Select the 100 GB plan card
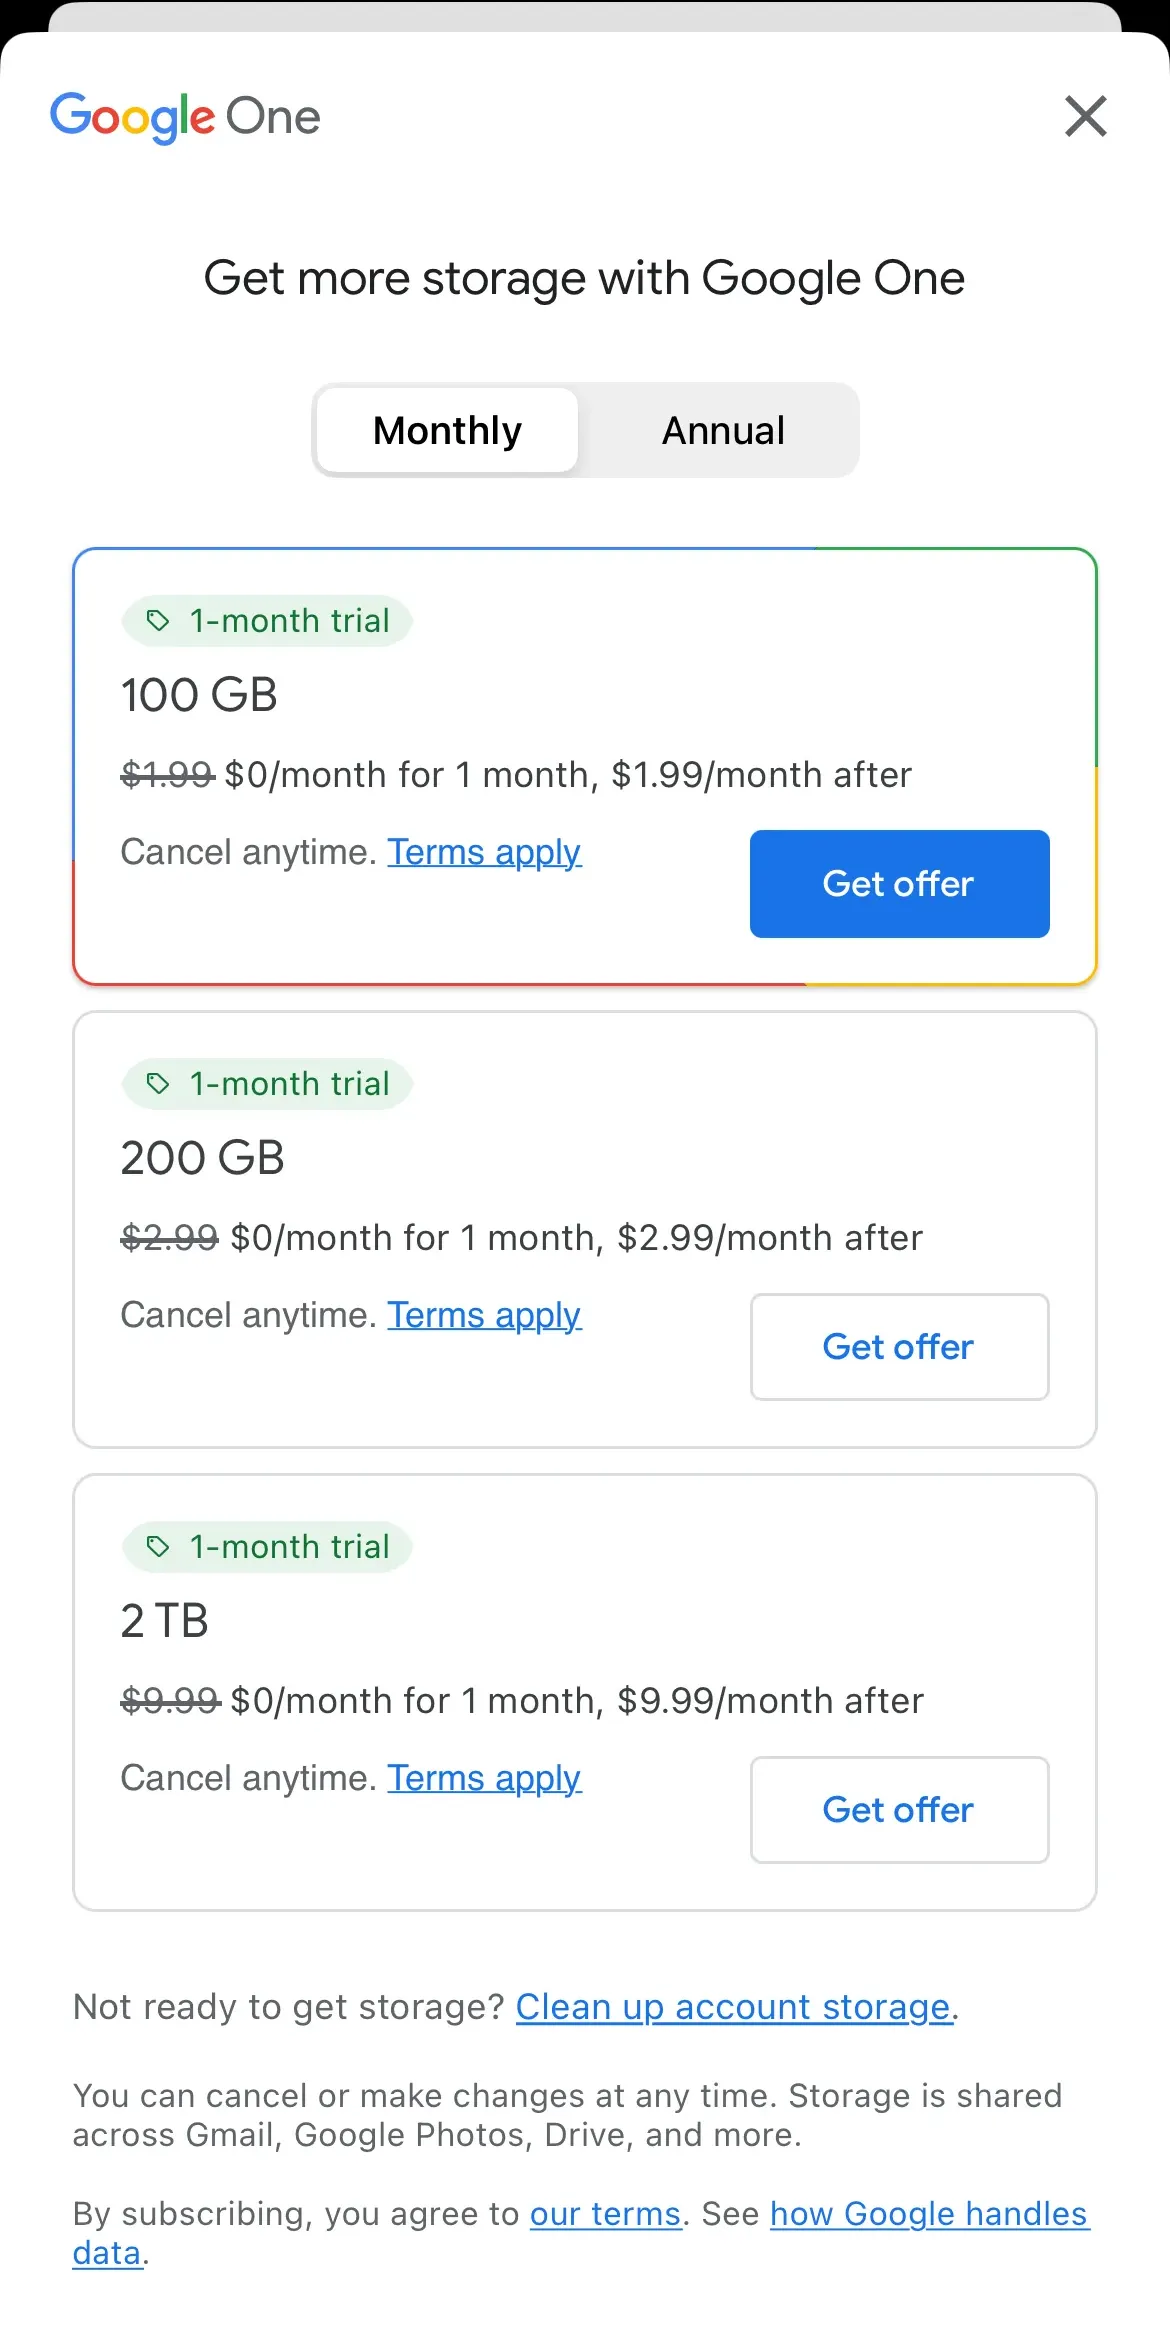The image size is (1170, 2330). [585, 766]
